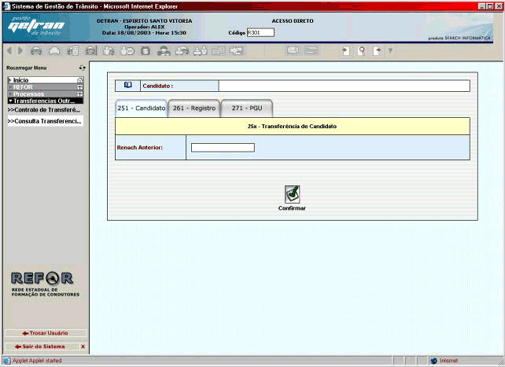
Task: Click the white dome-shaped toolbar icon
Action: tap(54, 51)
